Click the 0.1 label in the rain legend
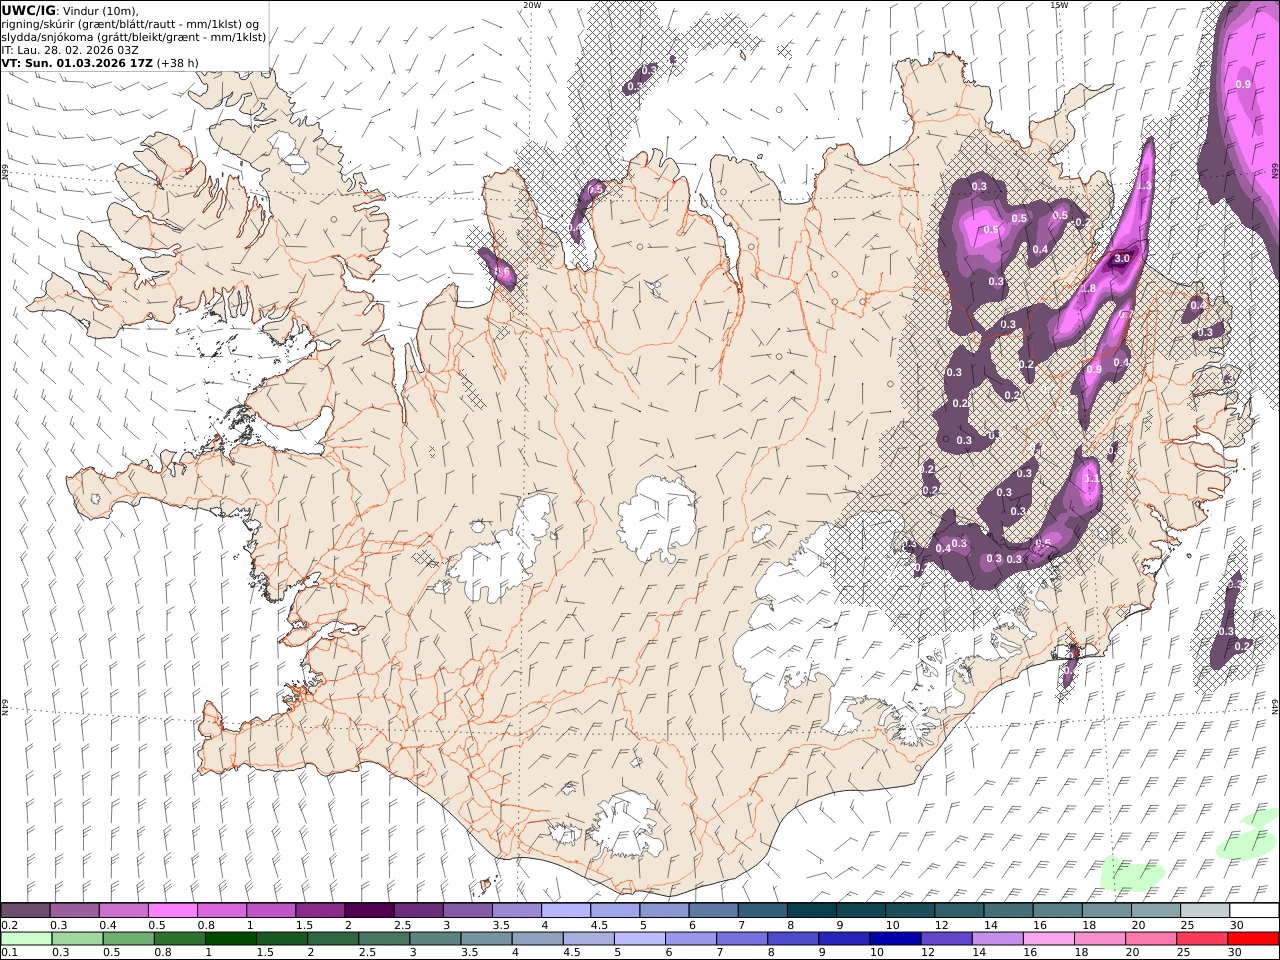Image resolution: width=1280 pixels, height=960 pixels. [x=8, y=952]
